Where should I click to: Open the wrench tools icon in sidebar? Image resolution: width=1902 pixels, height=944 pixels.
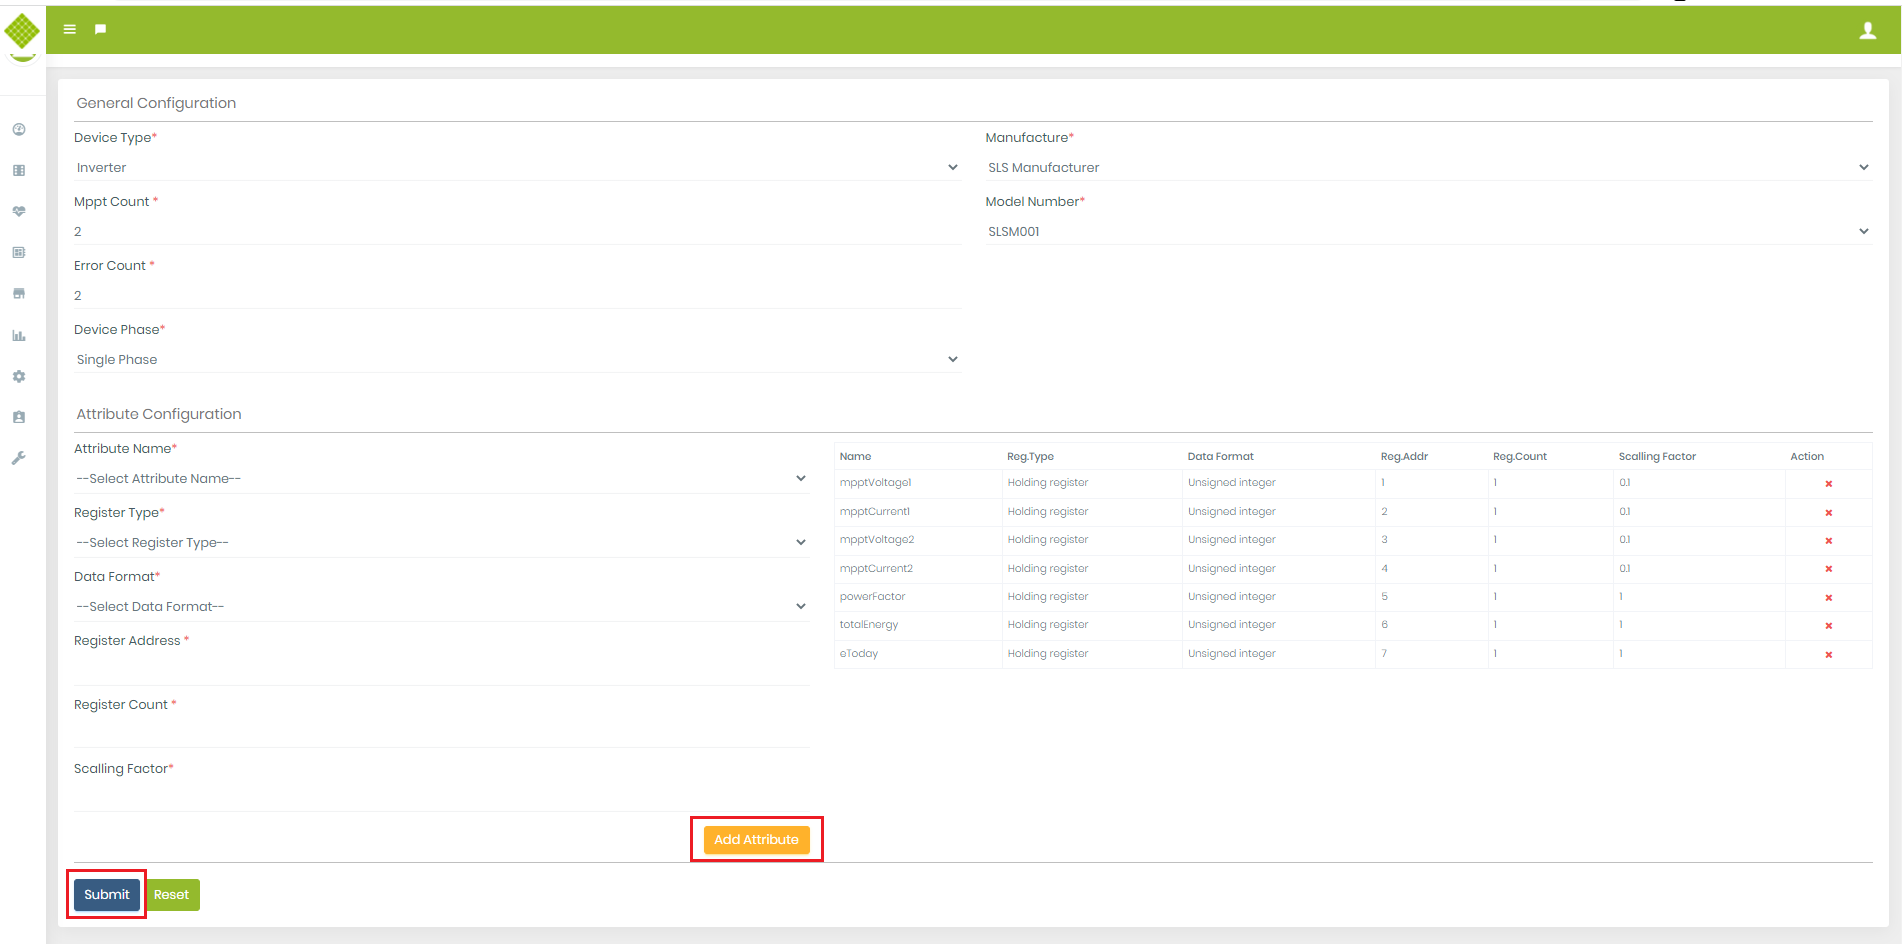19,458
